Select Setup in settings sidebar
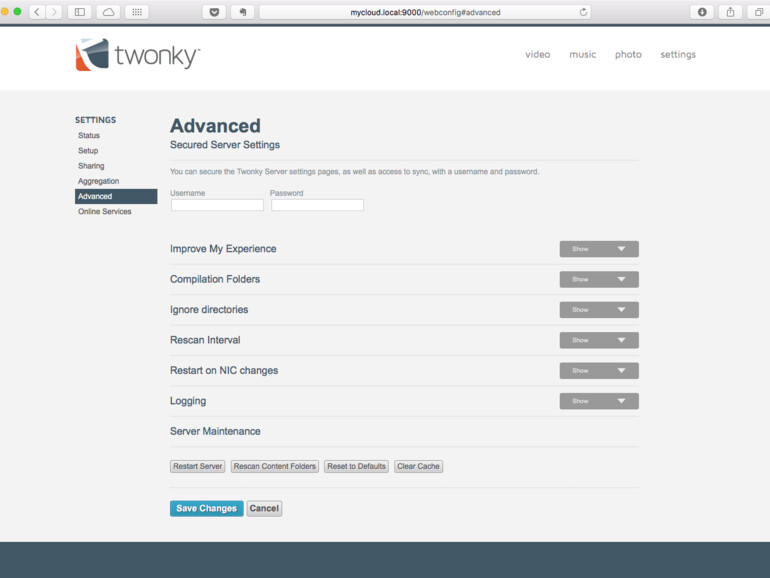The height and width of the screenshot is (578, 770). click(88, 150)
